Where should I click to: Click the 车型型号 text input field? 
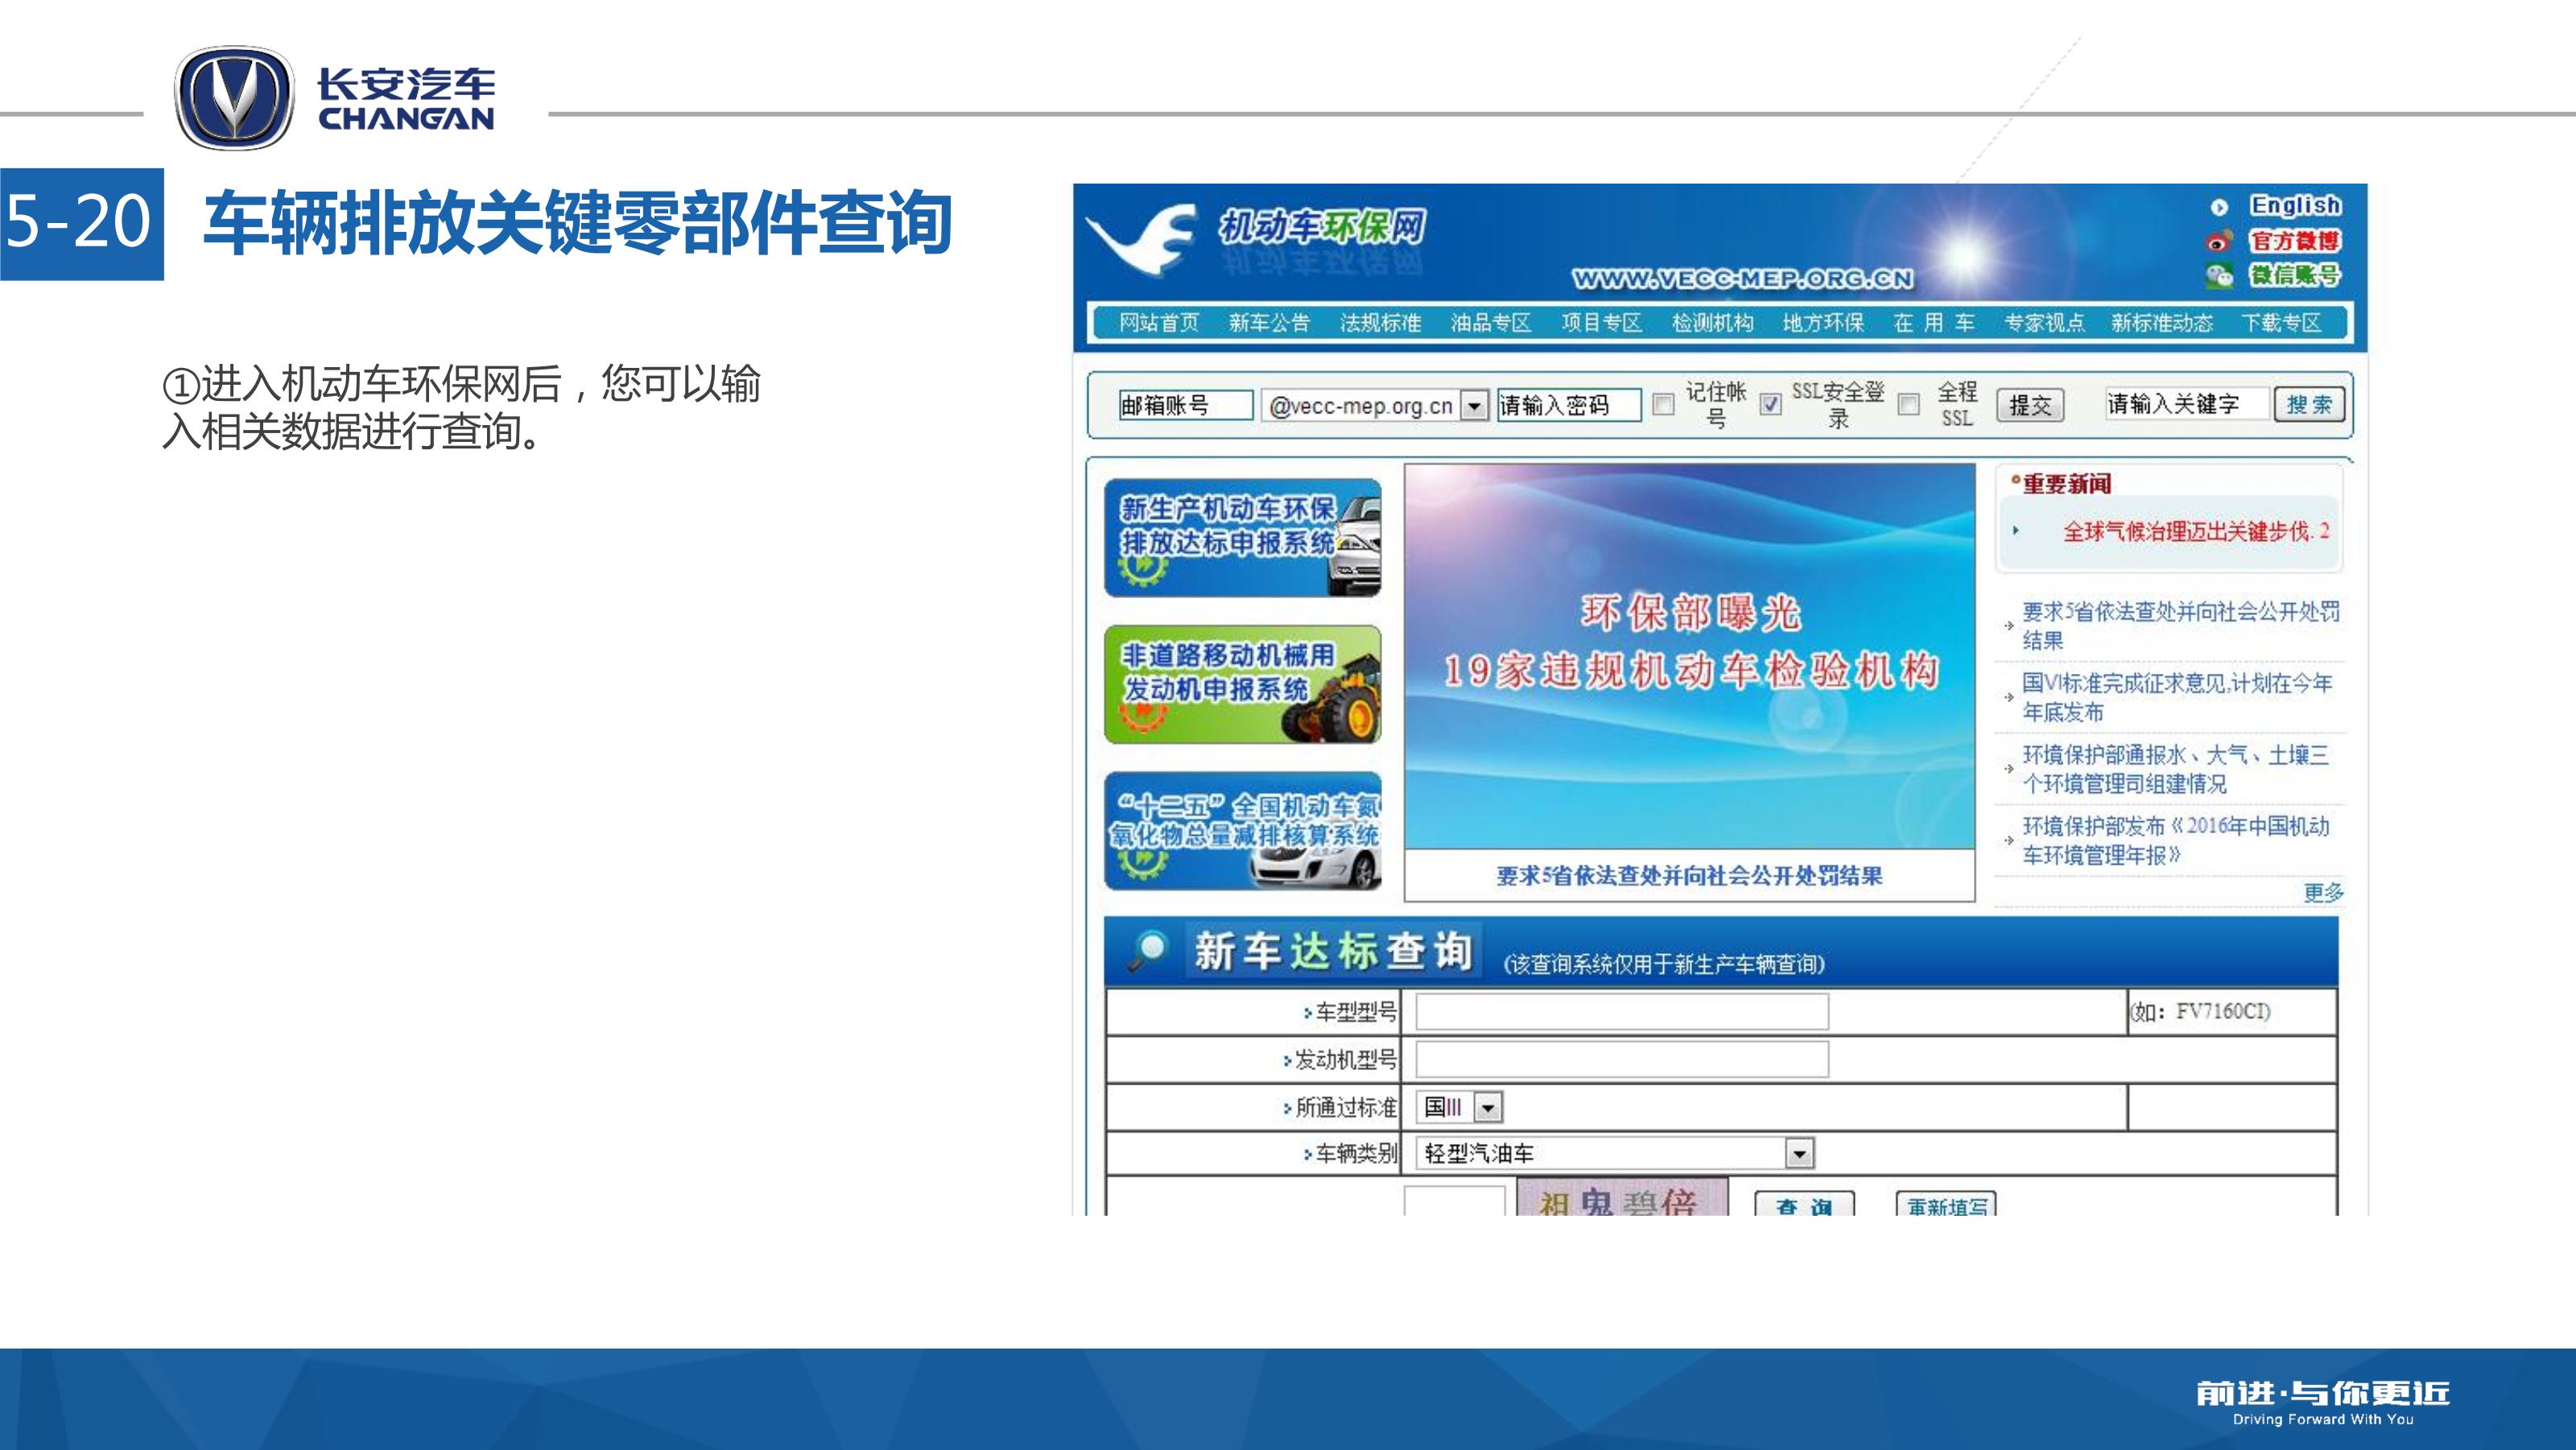click(1621, 1012)
